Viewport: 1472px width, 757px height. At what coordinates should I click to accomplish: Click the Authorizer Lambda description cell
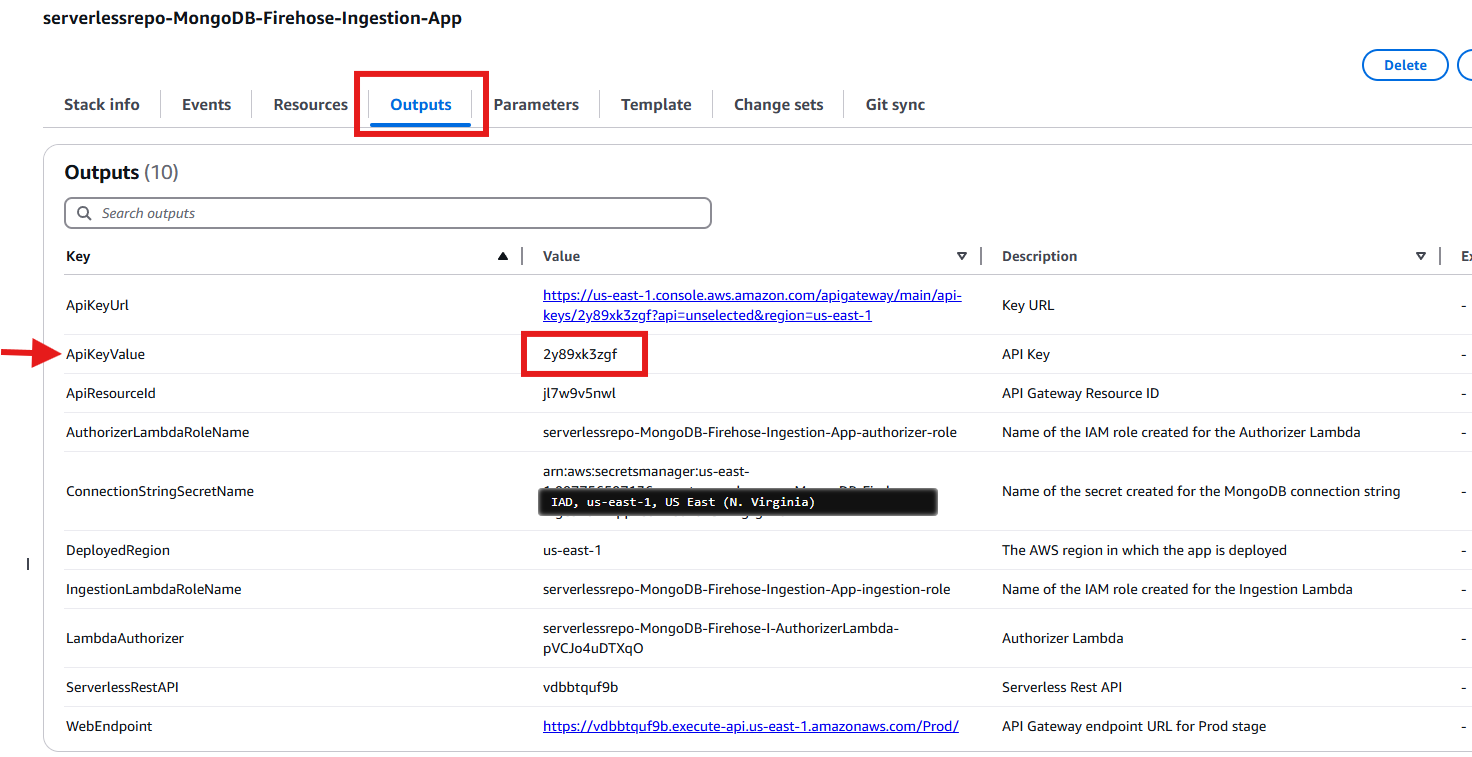1062,638
